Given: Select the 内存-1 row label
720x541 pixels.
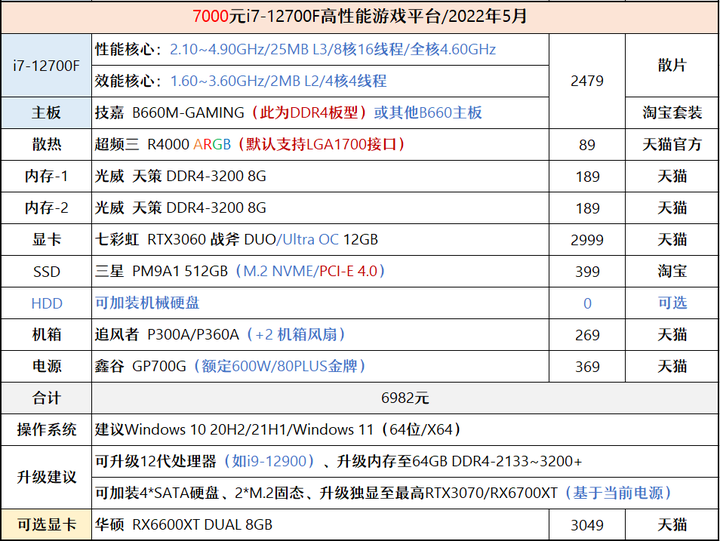Looking at the screenshot, I should click(x=46, y=176).
